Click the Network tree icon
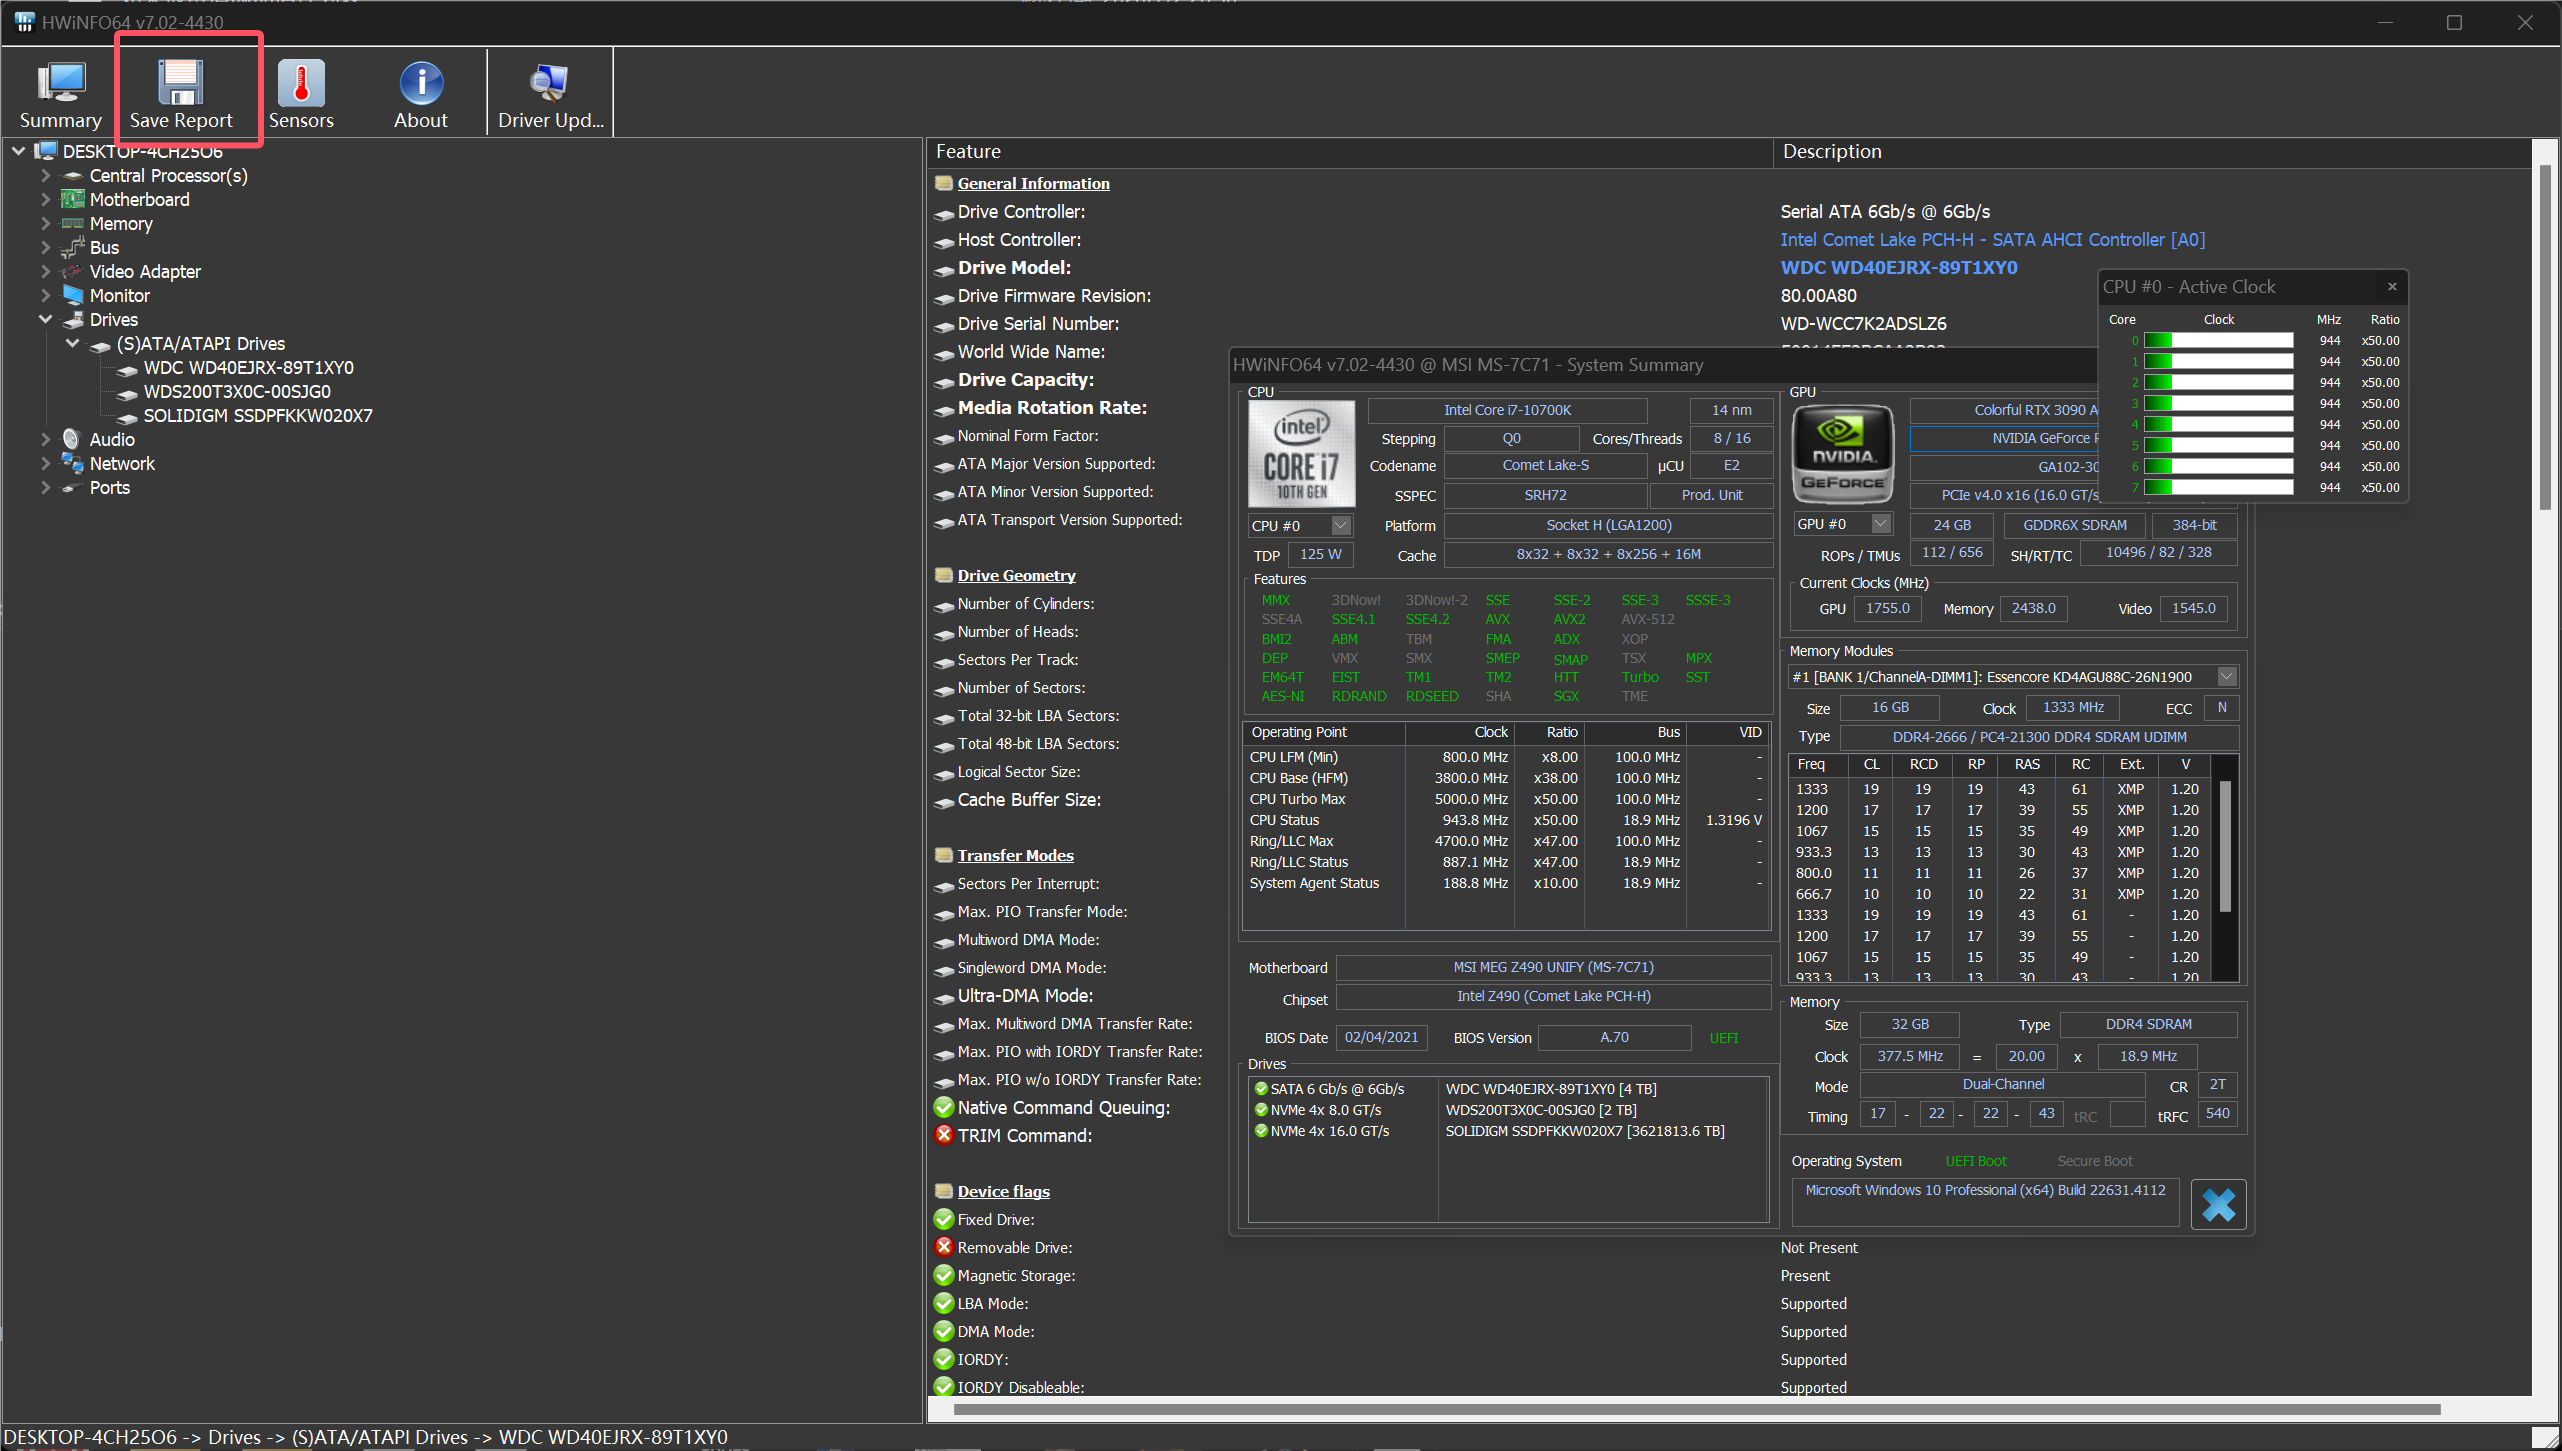Viewport: 2562px width, 1451px height. pos(72,463)
